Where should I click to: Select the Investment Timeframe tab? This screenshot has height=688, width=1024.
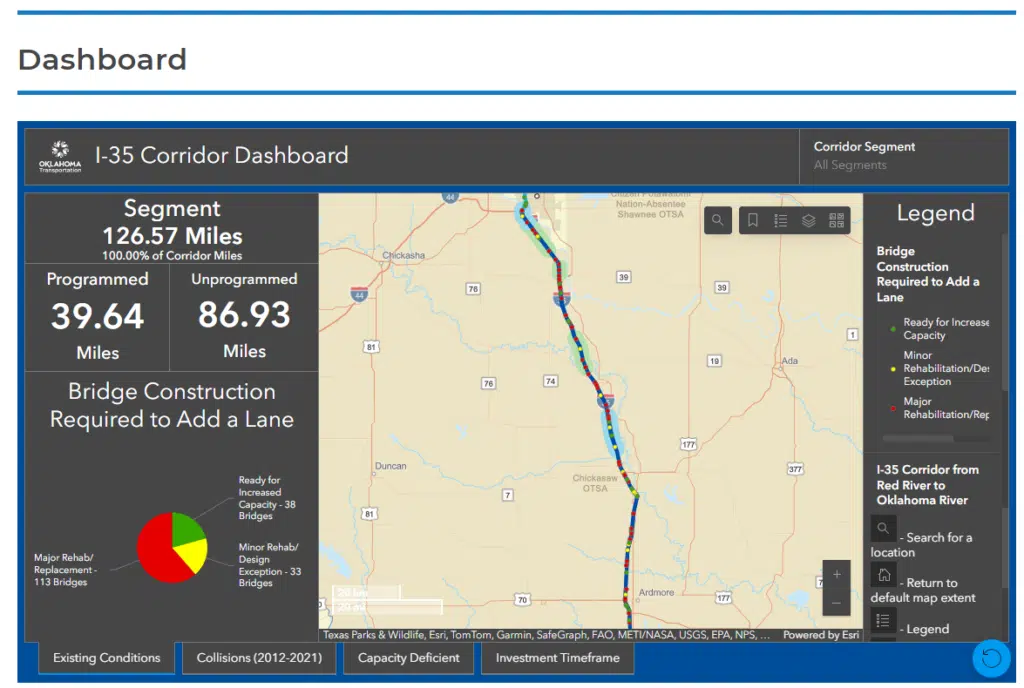[x=557, y=658]
